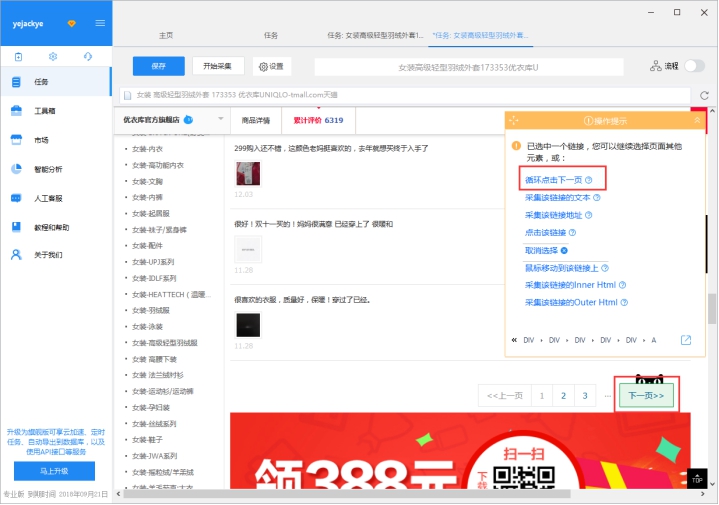Switch to the plain 任务 tab
This screenshot has width=719, height=505.
click(x=271, y=35)
